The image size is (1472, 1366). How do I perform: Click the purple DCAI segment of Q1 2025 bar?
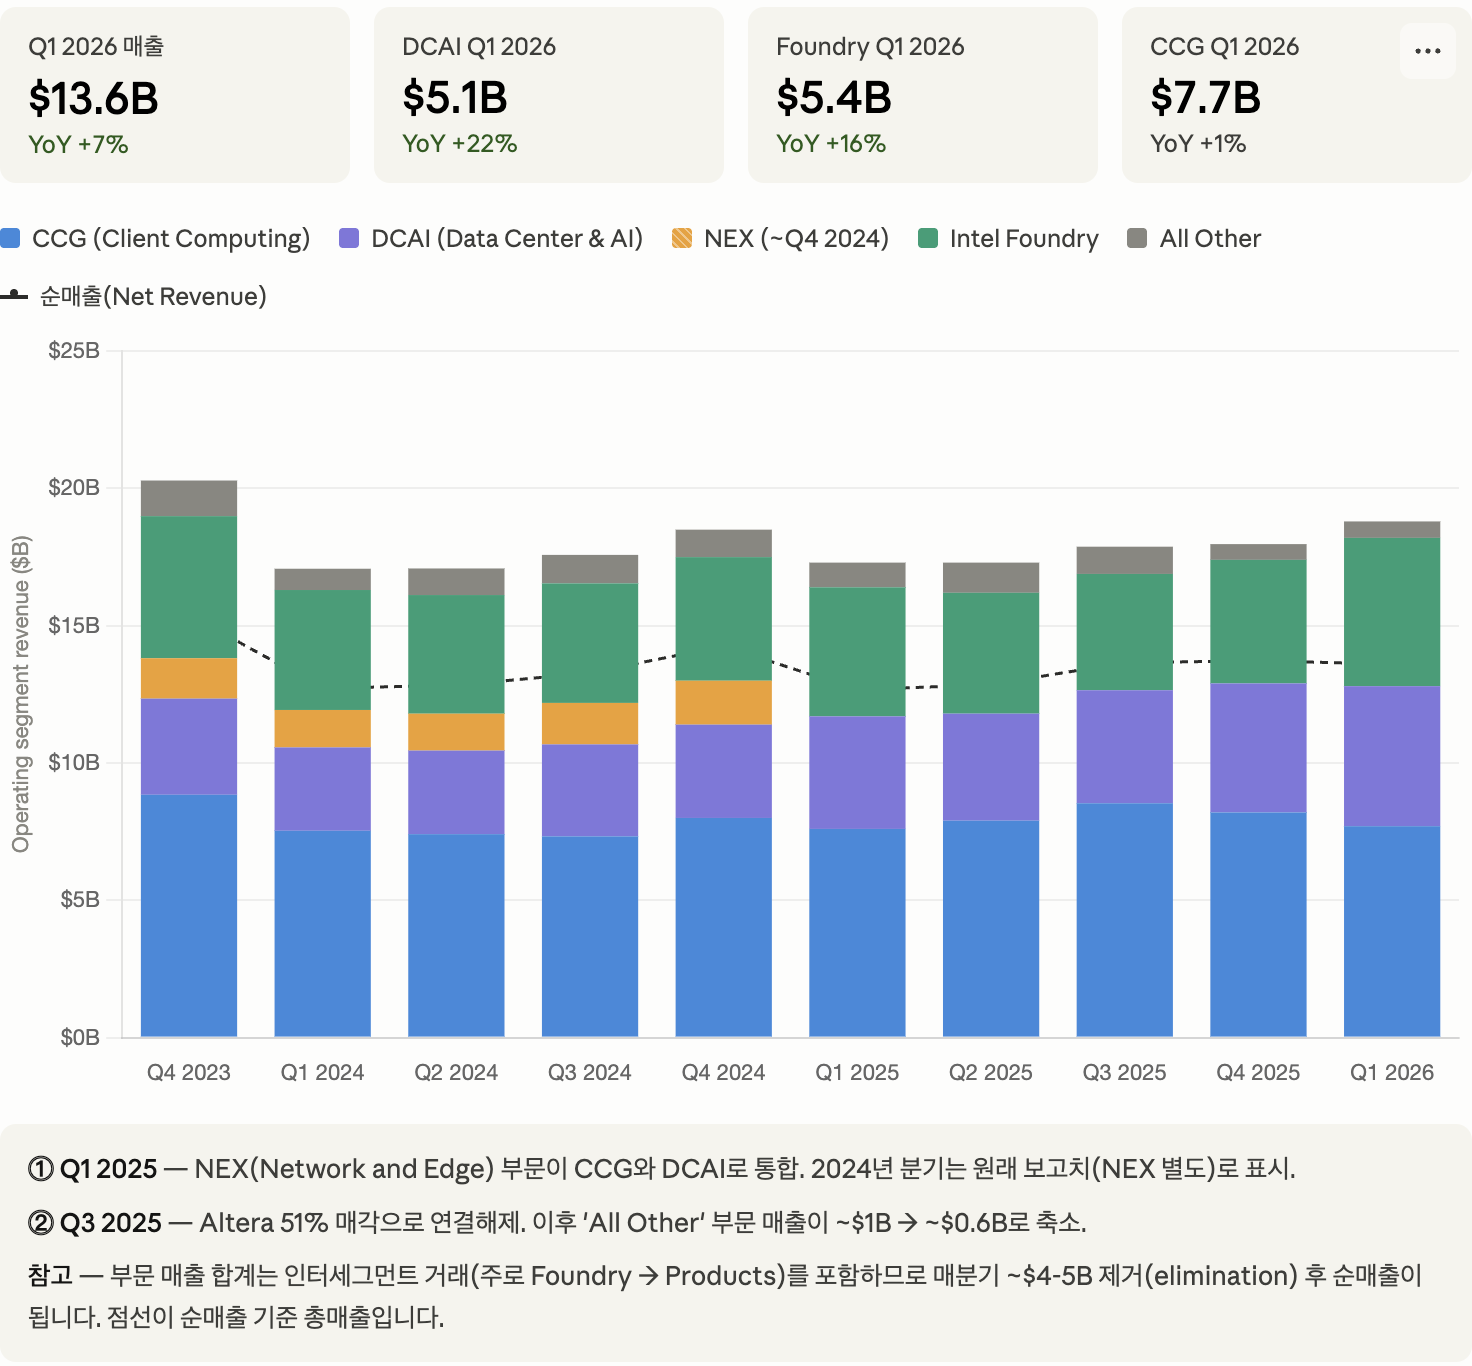point(857,772)
